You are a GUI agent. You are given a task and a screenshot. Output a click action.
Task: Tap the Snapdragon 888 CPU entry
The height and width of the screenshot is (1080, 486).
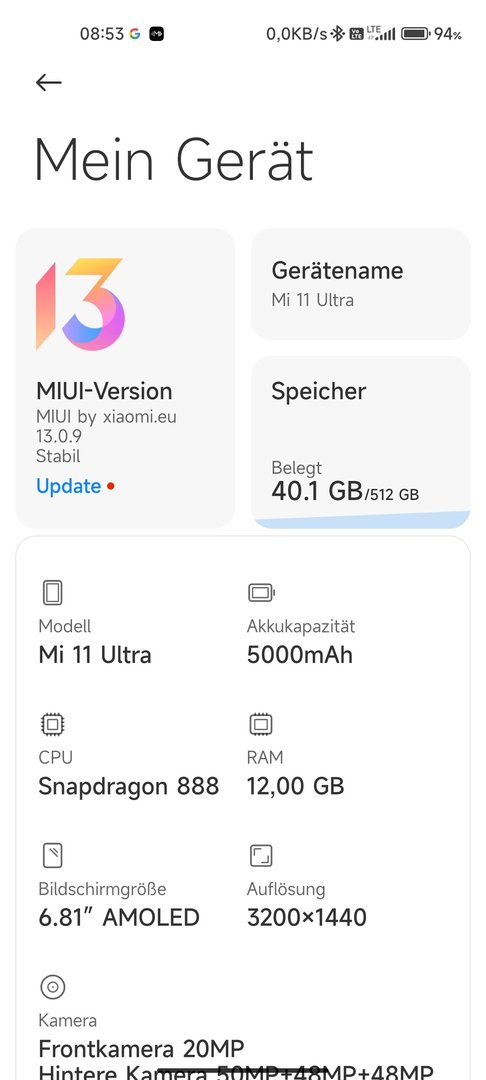pyautogui.click(x=129, y=786)
